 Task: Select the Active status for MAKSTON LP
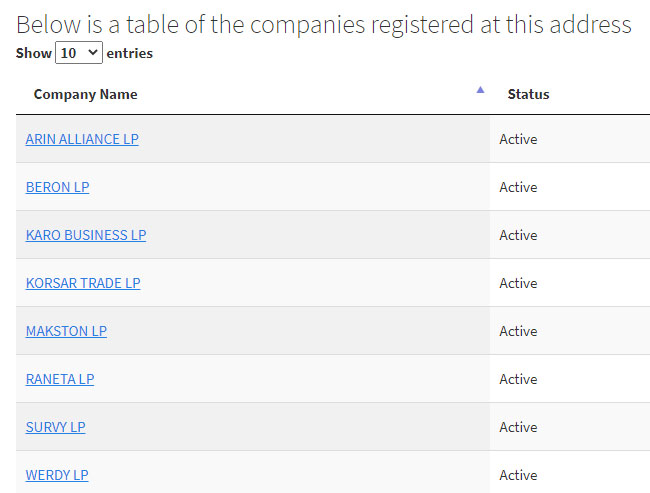pyautogui.click(x=518, y=331)
